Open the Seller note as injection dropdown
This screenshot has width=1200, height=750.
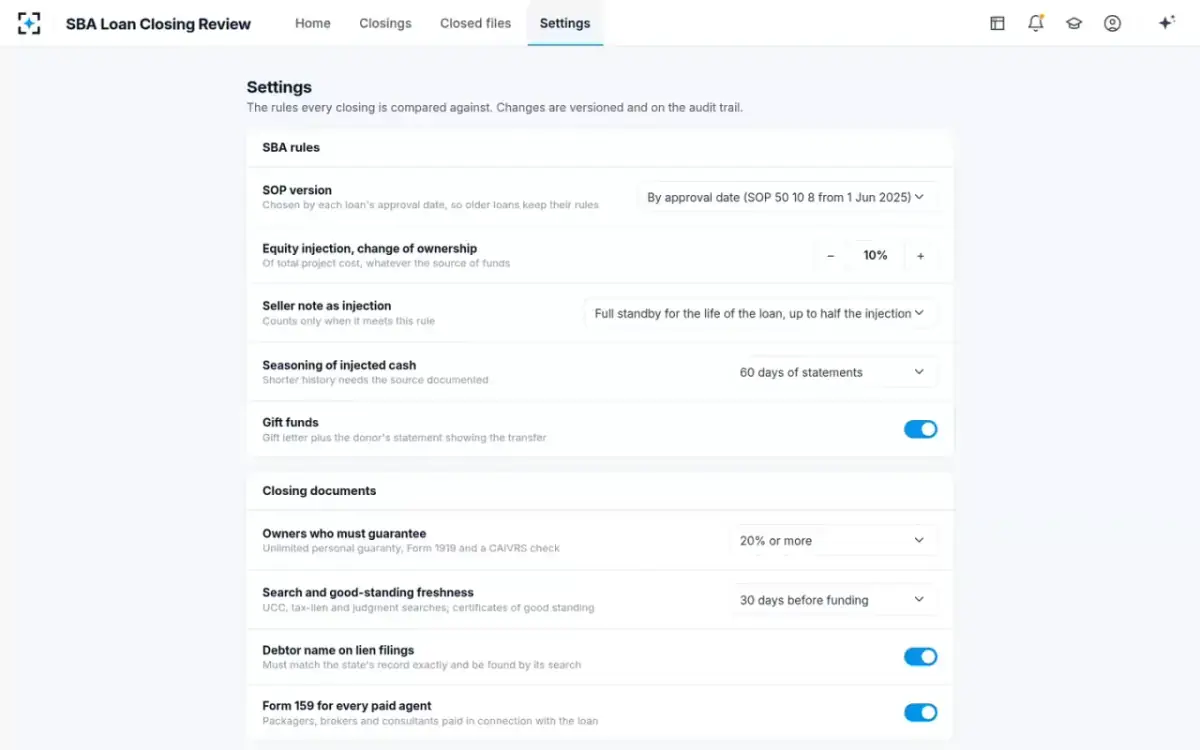click(x=760, y=313)
